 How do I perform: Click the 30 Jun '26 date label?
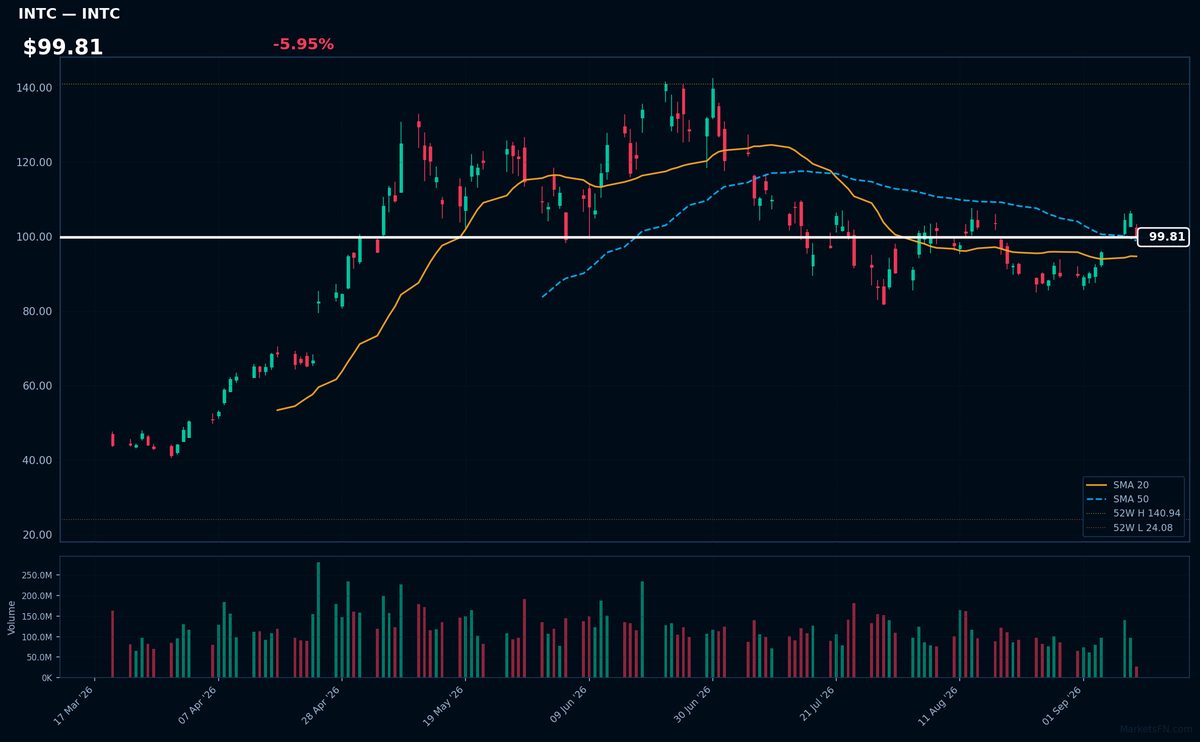[x=692, y=705]
